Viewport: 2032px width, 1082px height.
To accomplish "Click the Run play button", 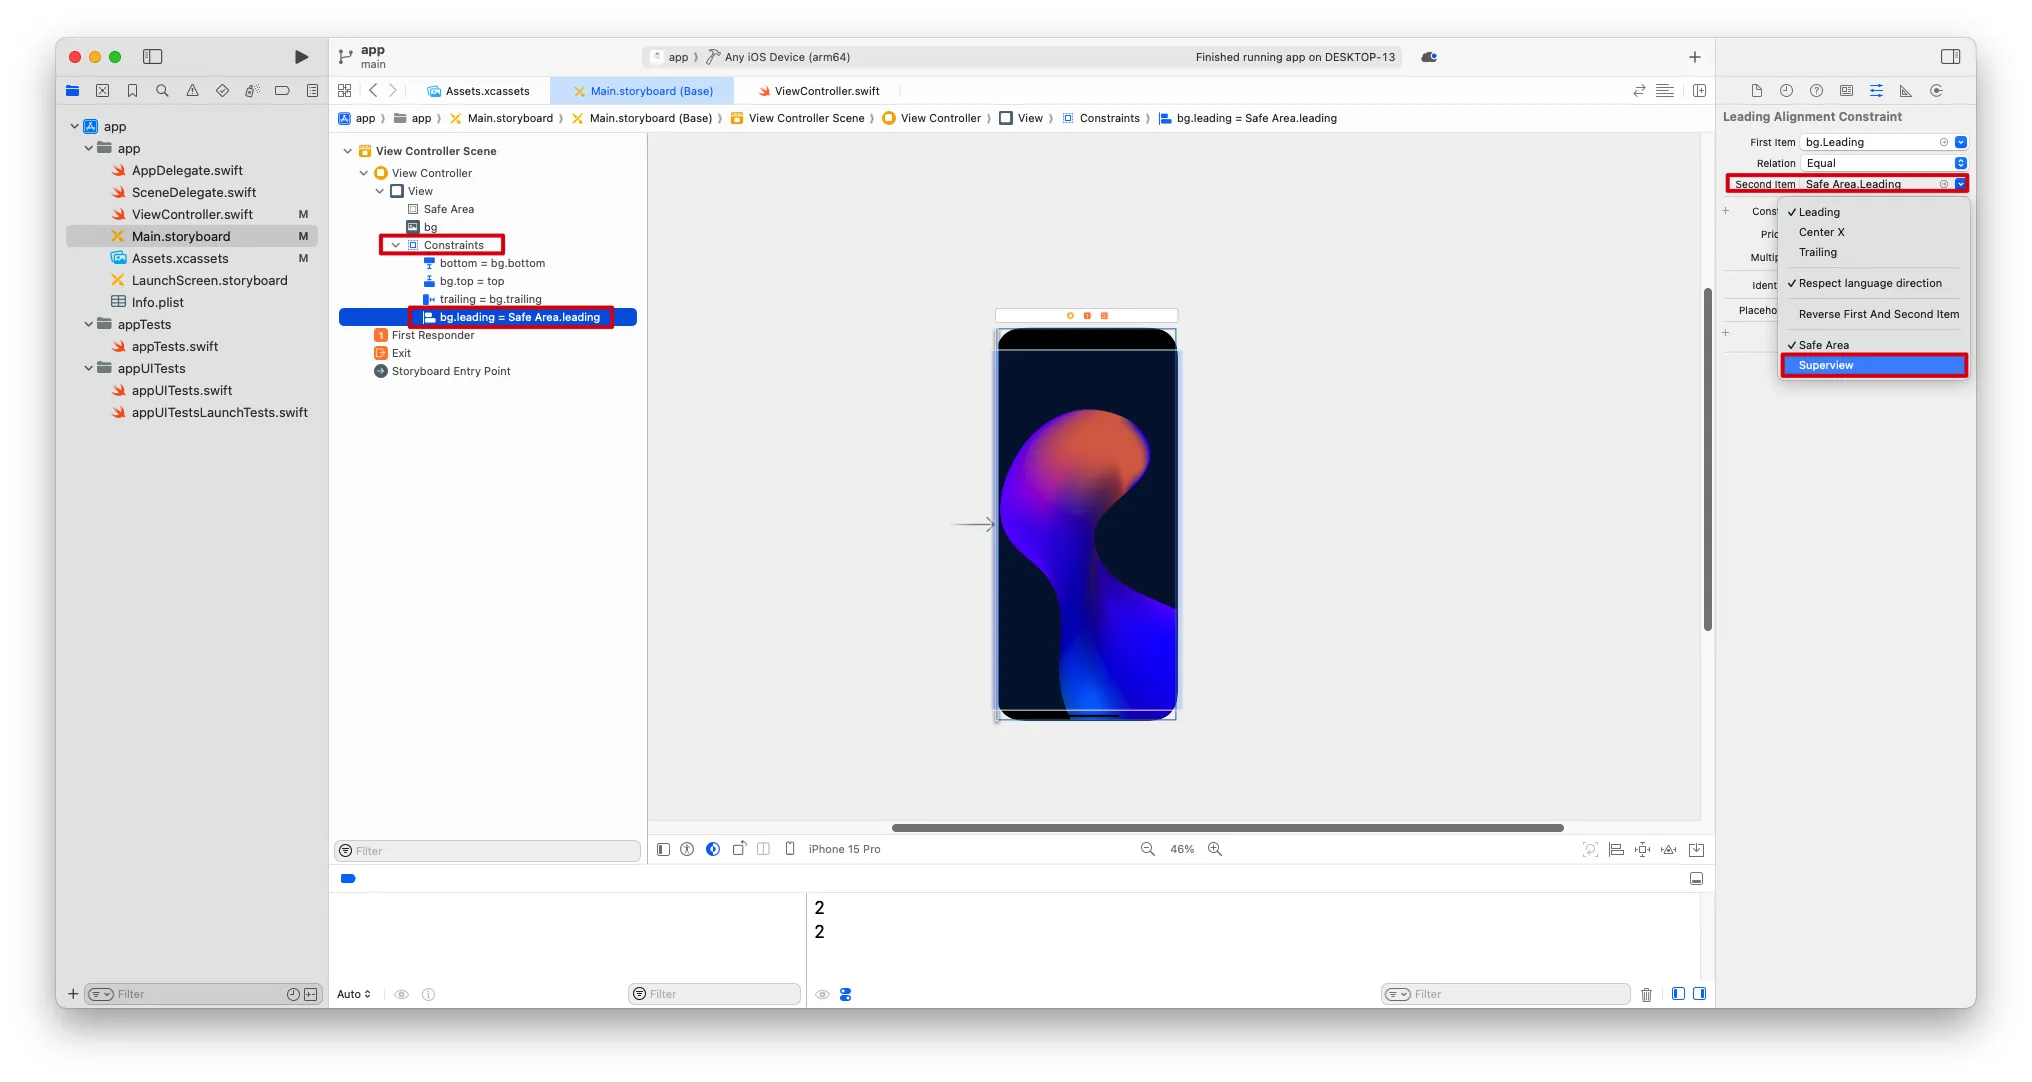I will 301,57.
